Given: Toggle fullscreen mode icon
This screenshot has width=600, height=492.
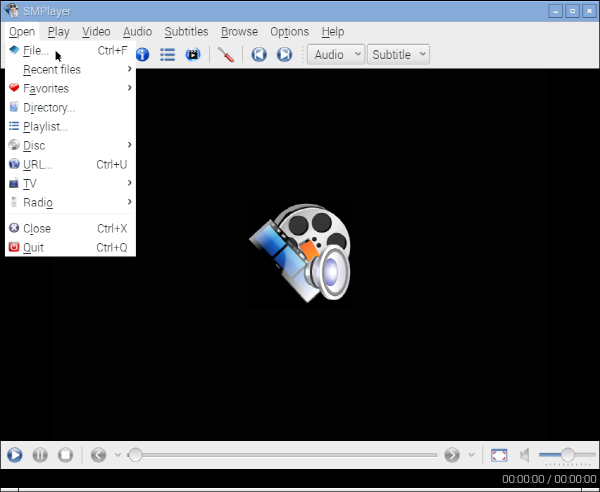Looking at the screenshot, I should [499, 455].
